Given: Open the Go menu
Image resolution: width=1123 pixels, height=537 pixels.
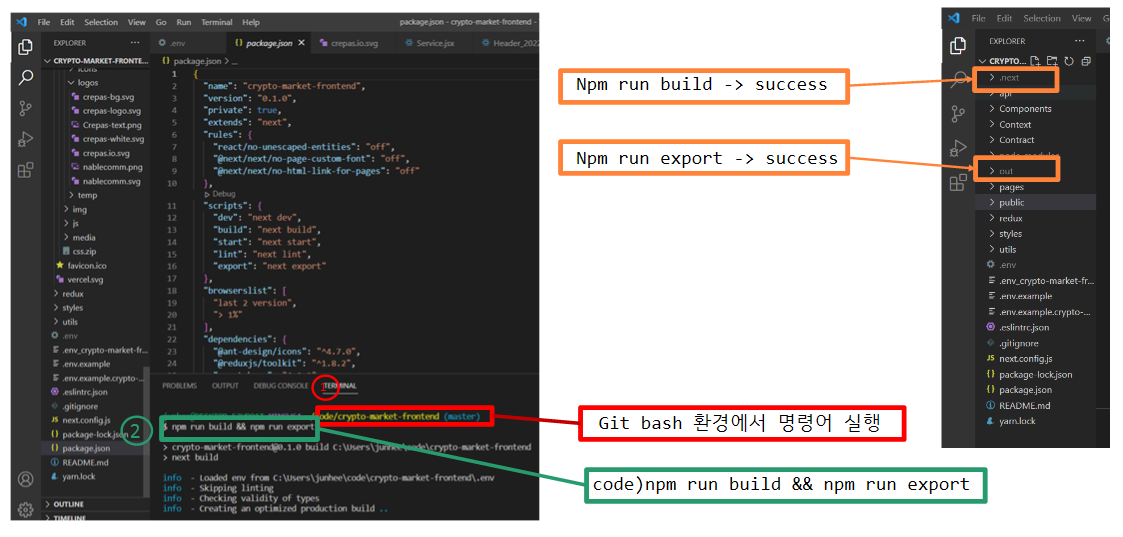Looking at the screenshot, I should pos(160,22).
